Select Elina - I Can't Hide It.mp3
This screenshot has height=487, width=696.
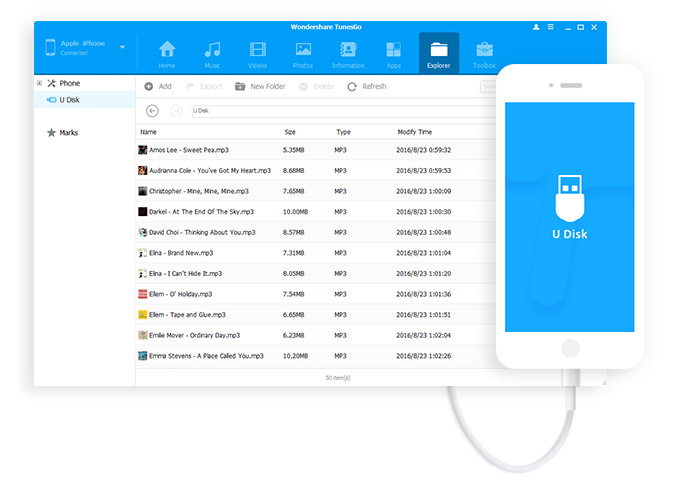(x=316, y=273)
